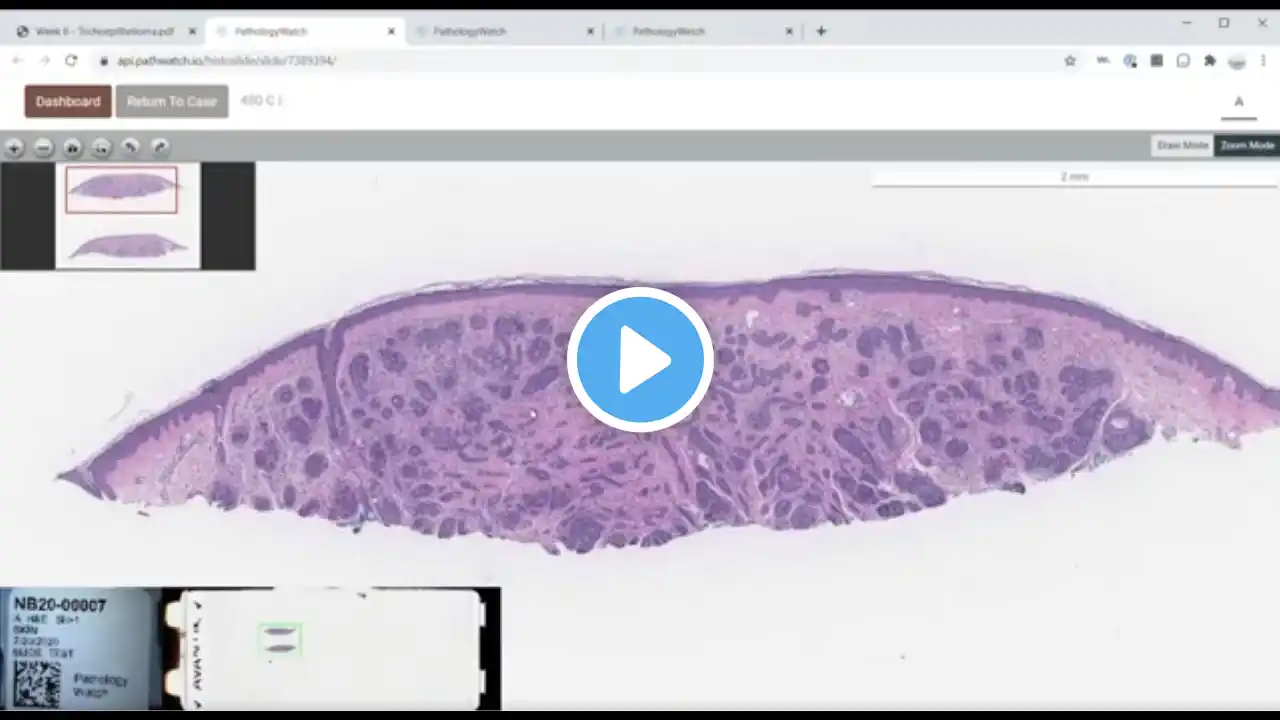Image resolution: width=1280 pixels, height=720 pixels.
Task: Click the Return To Case button
Action: point(172,101)
